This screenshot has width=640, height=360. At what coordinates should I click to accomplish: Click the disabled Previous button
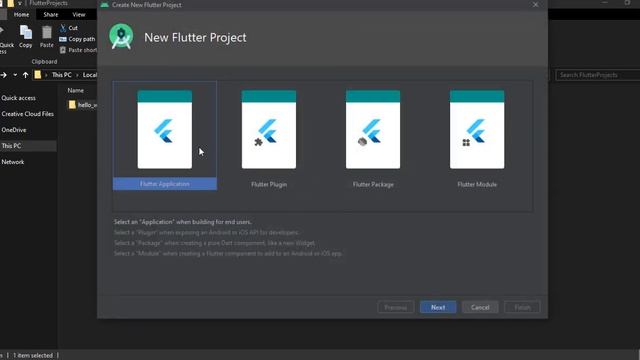pyautogui.click(x=396, y=307)
